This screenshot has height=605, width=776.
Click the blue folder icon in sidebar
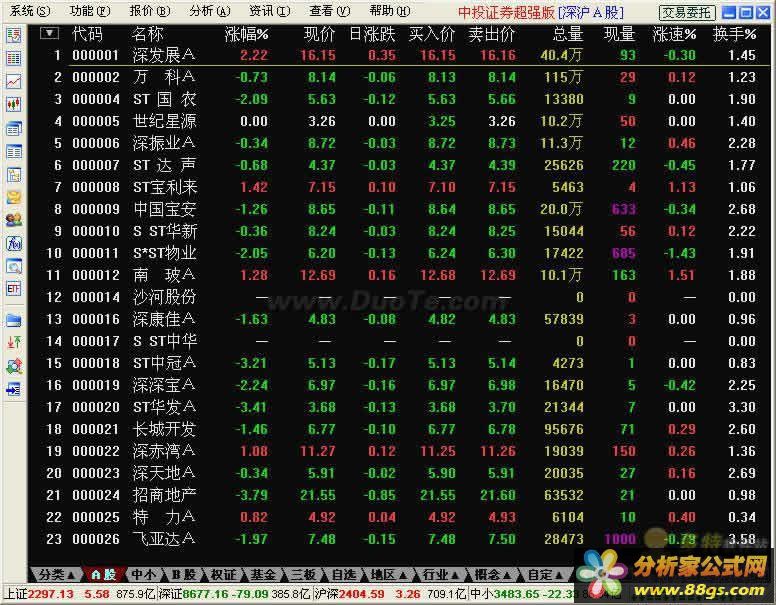(13, 320)
